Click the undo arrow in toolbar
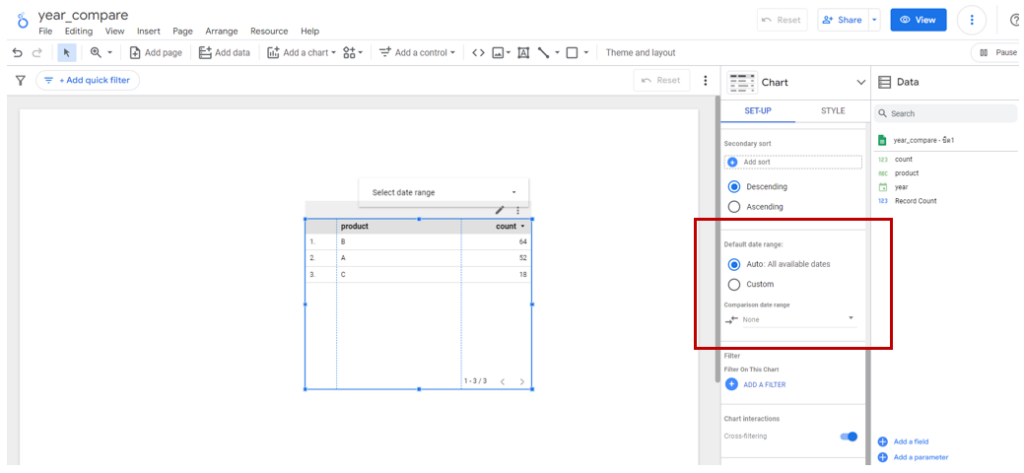1024x473 pixels. [17, 53]
